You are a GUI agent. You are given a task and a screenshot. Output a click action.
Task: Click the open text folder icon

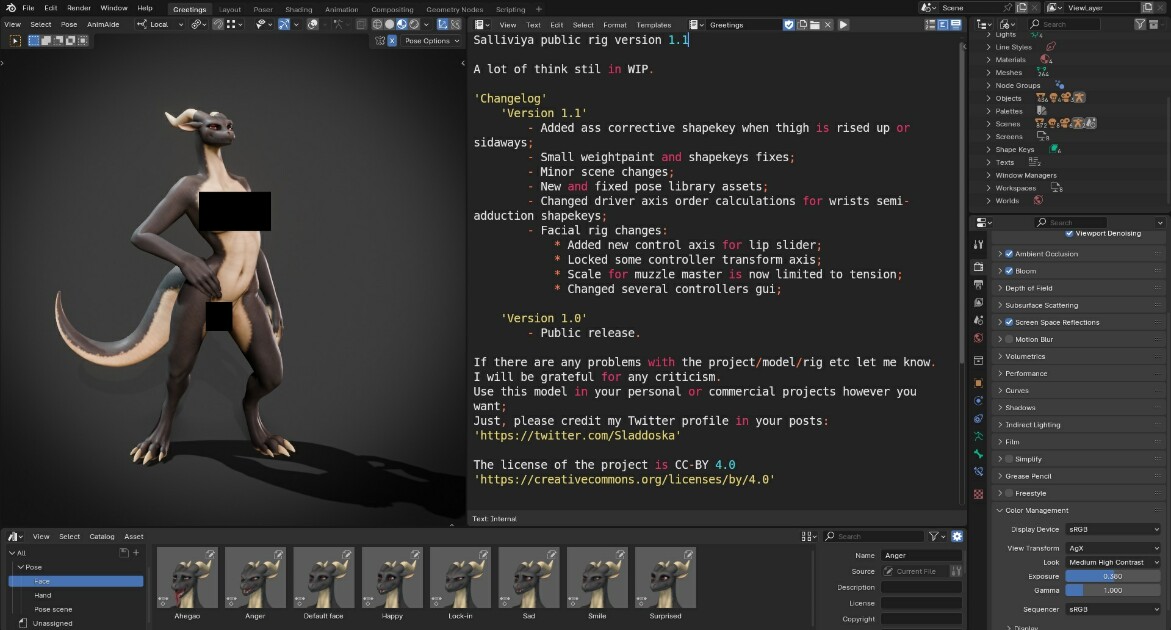816,25
